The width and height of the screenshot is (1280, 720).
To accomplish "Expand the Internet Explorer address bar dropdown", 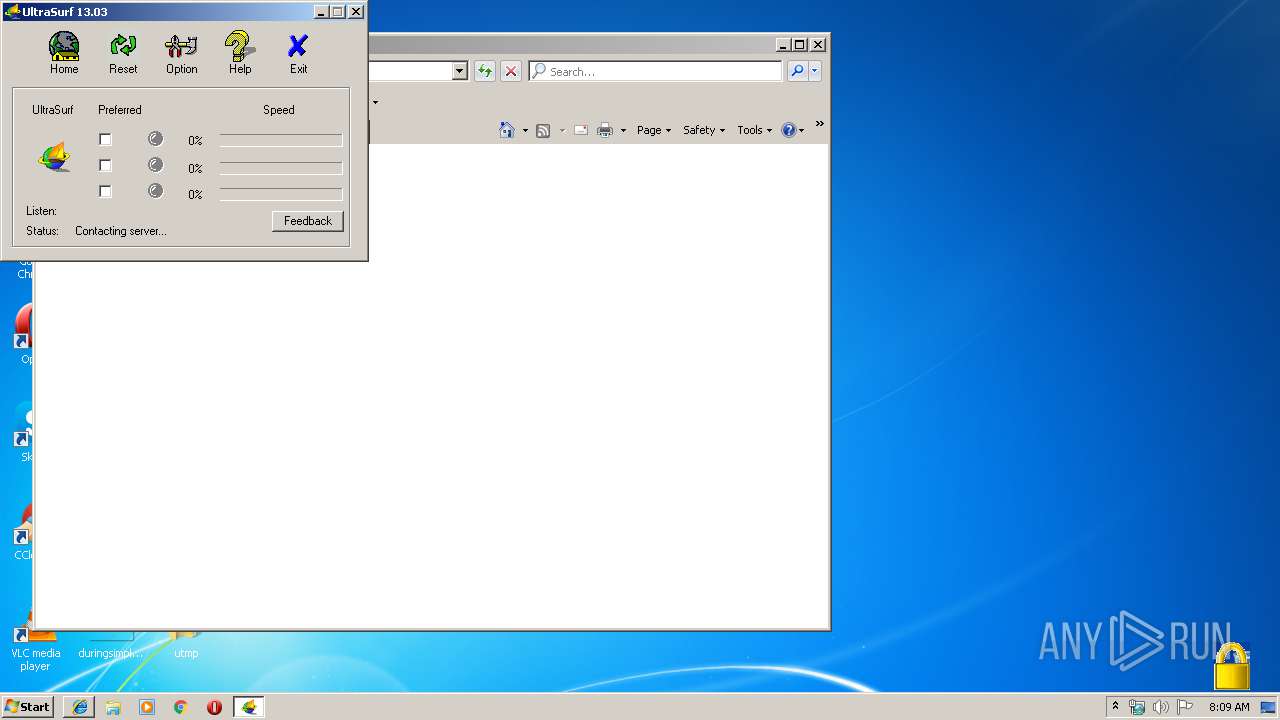I will pos(460,71).
